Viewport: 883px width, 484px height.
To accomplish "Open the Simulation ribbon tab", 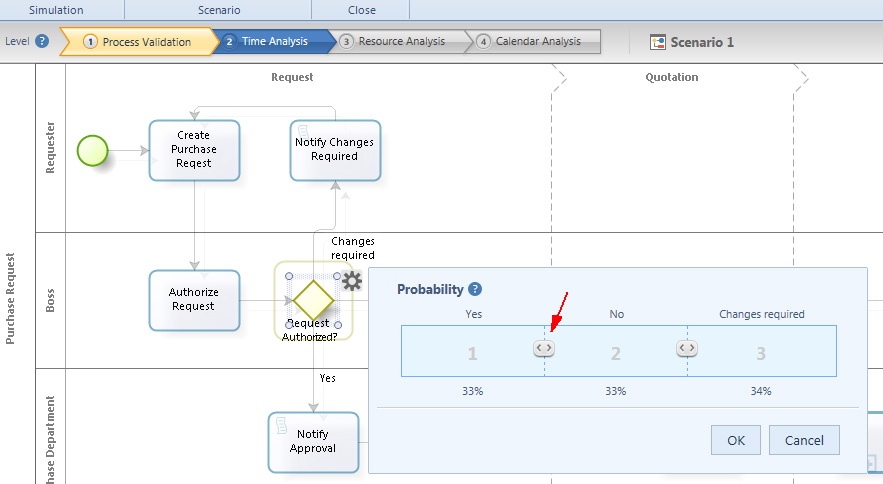I will pos(56,10).
